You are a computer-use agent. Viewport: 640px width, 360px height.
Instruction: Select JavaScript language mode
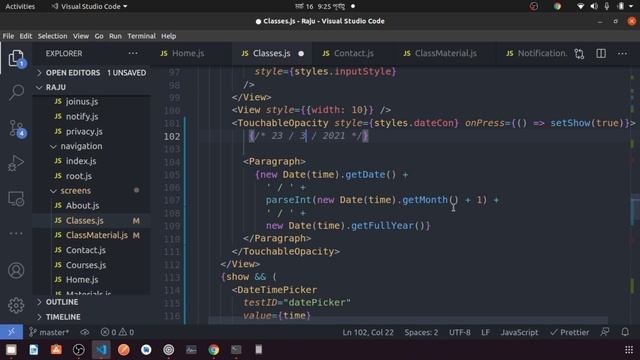[x=519, y=332]
